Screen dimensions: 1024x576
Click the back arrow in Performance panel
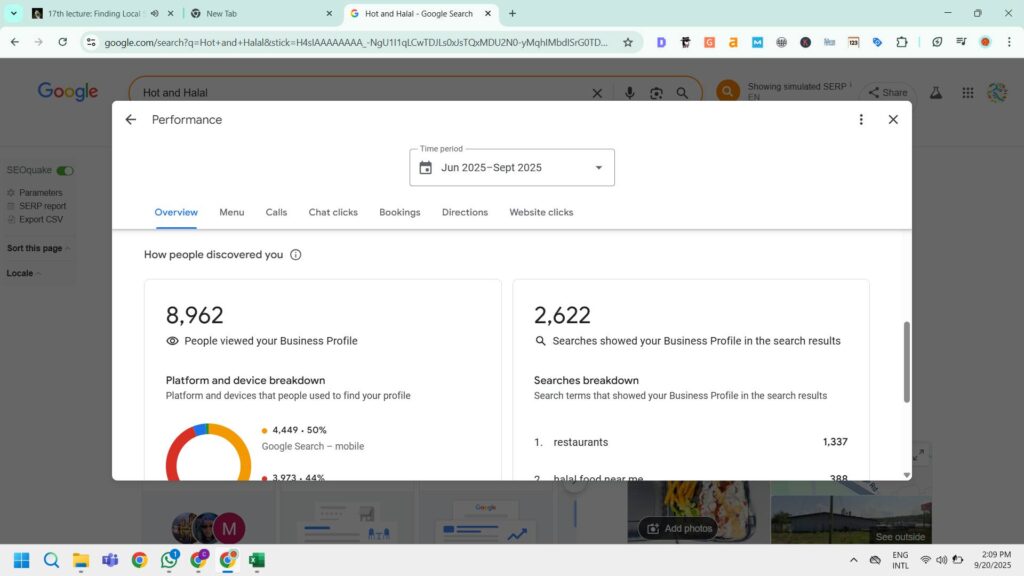coord(130,120)
